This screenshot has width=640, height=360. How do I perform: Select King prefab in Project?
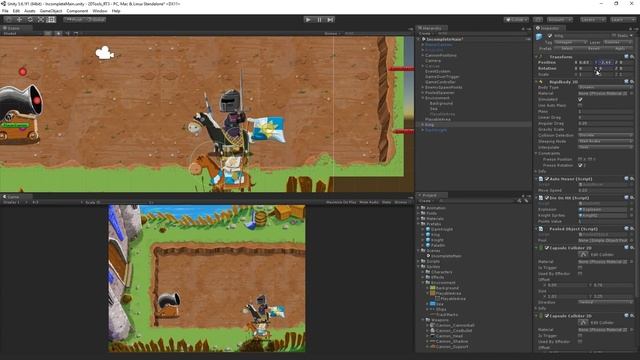pyautogui.click(x=435, y=235)
